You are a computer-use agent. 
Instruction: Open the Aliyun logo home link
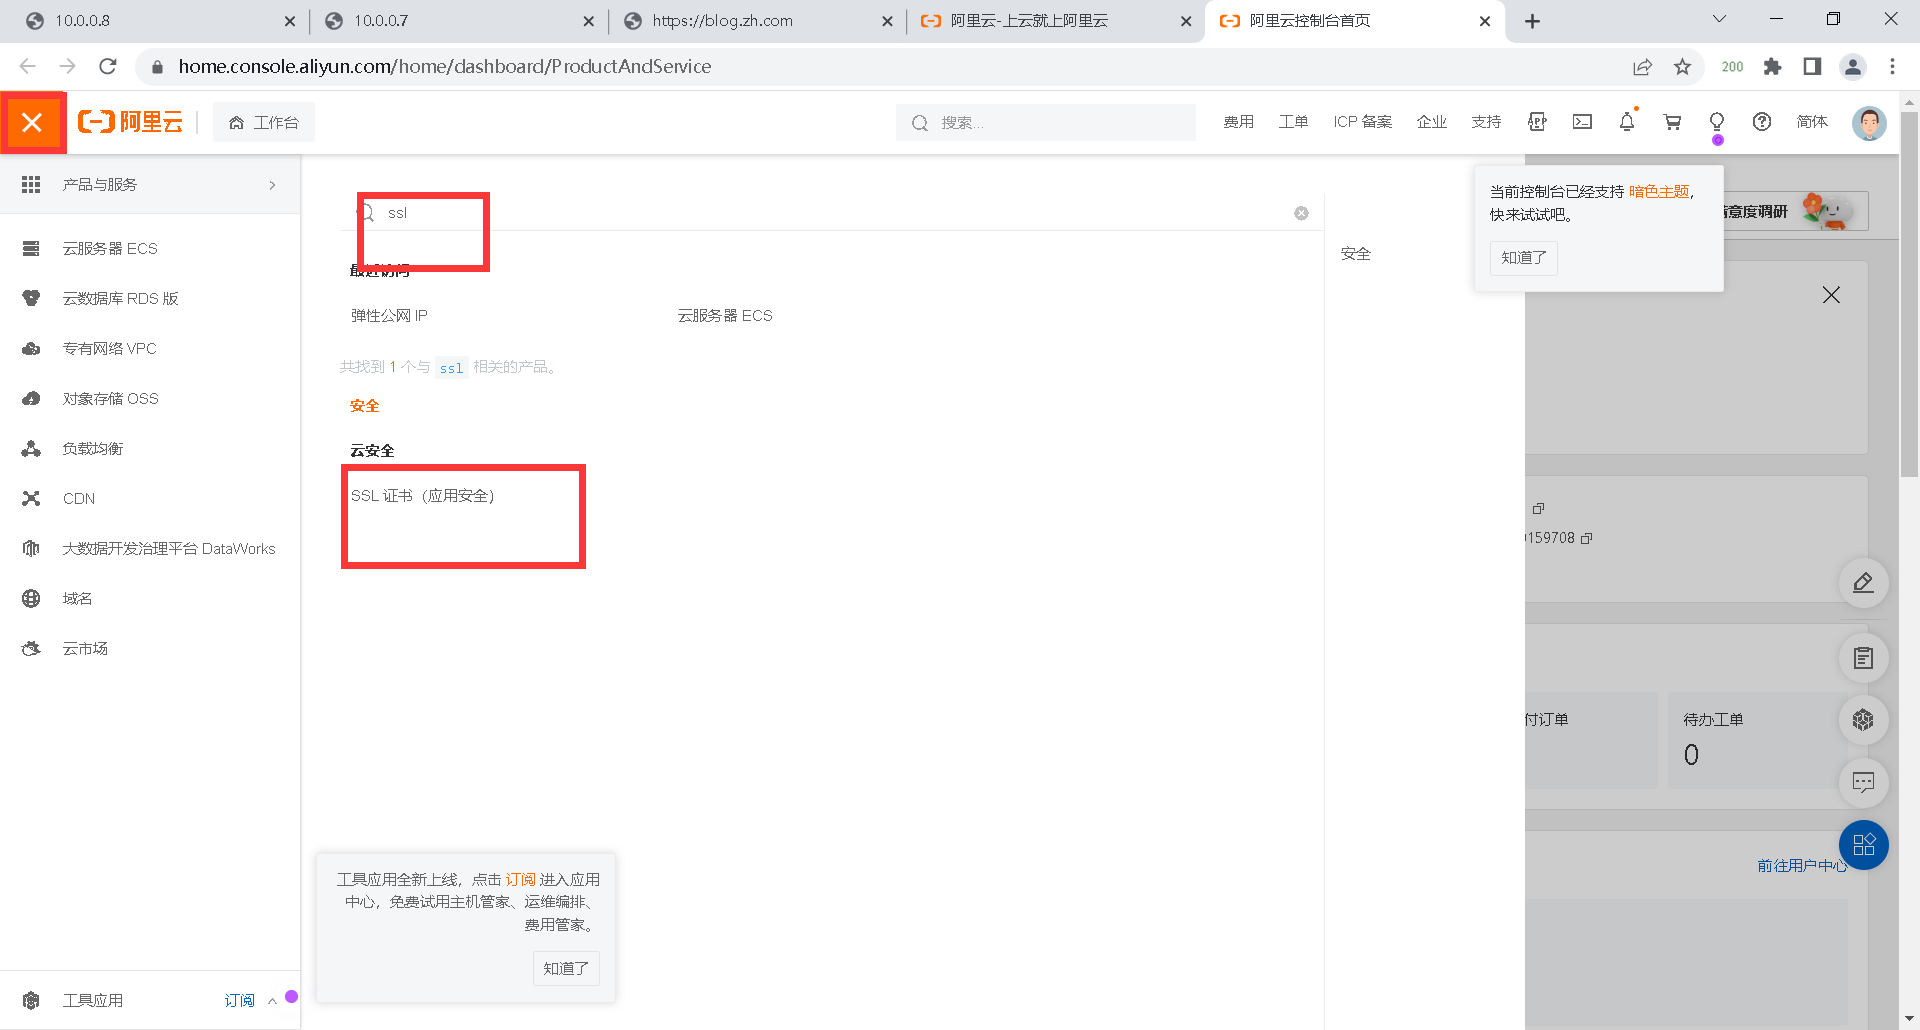[x=131, y=122]
